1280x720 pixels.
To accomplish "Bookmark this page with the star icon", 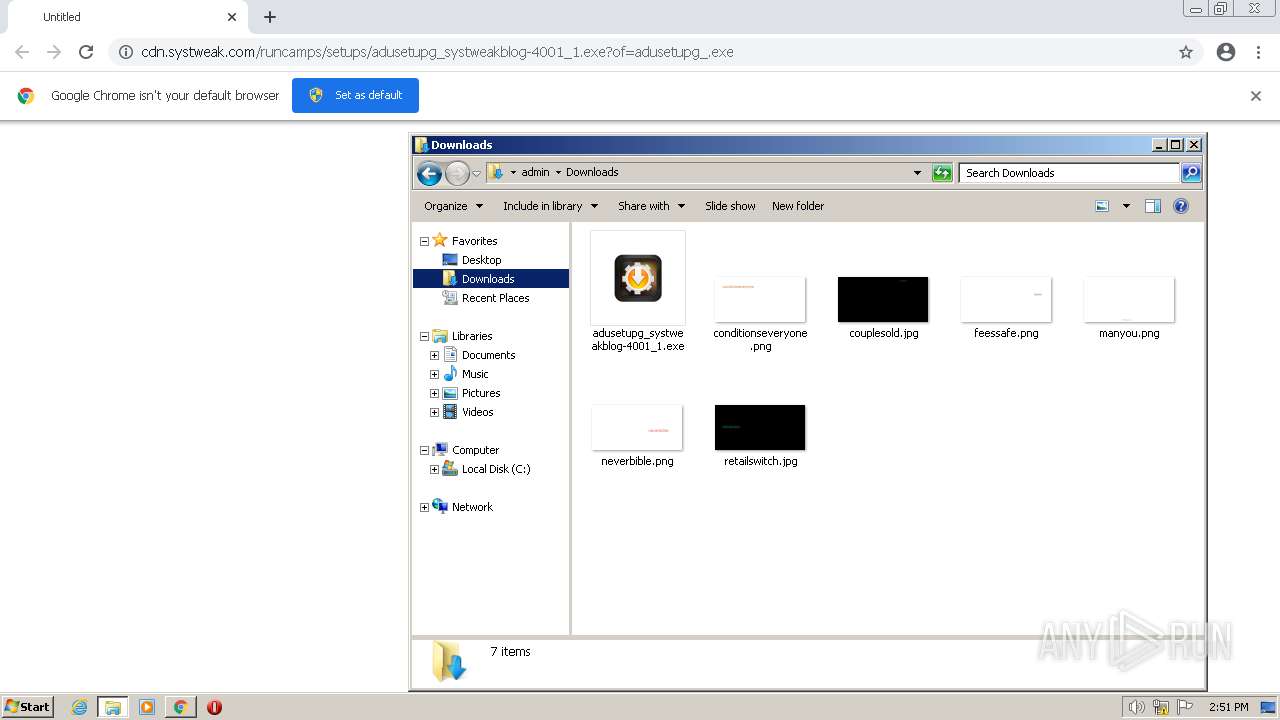I will 1186,52.
